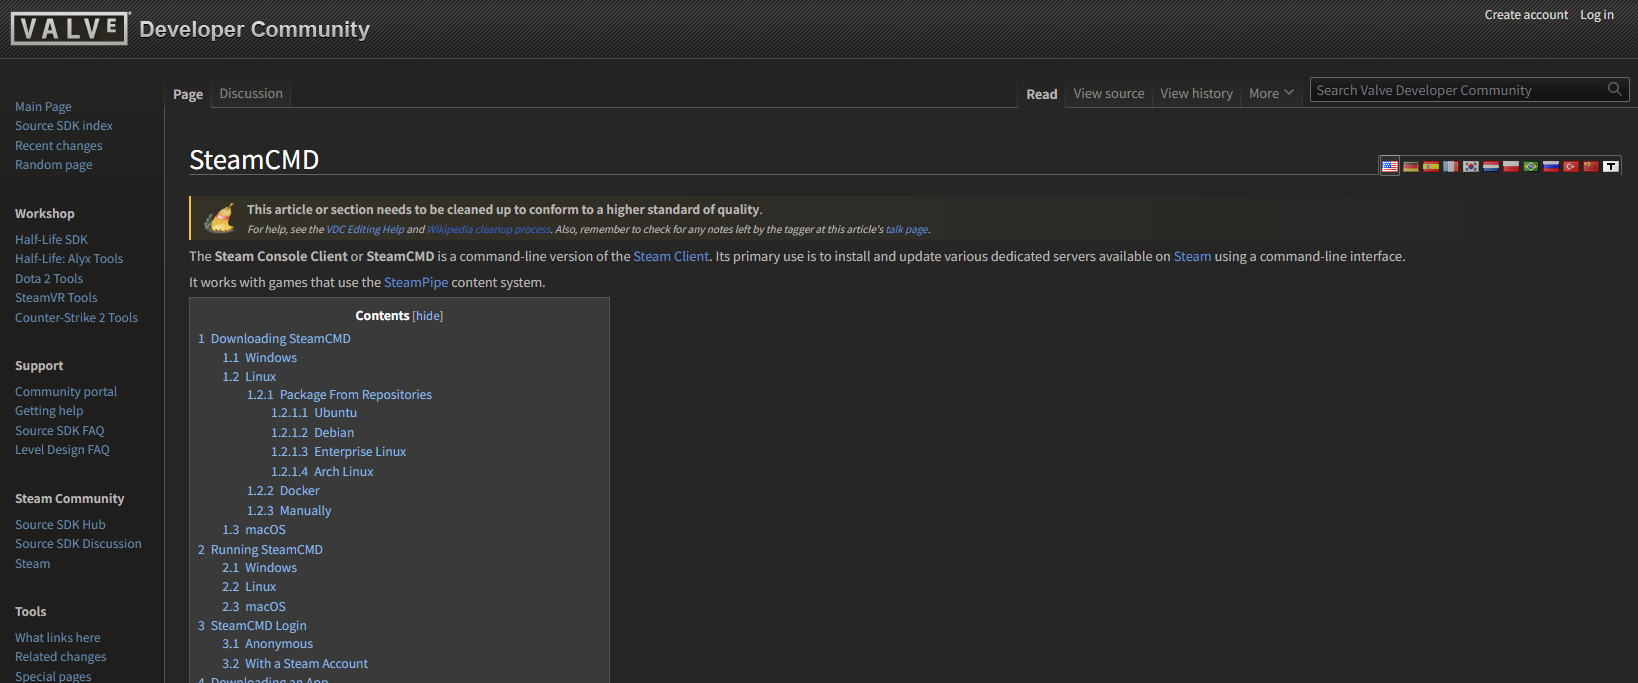Open the VDC Editing Help link
Image resolution: width=1638 pixels, height=683 pixels.
coord(365,230)
